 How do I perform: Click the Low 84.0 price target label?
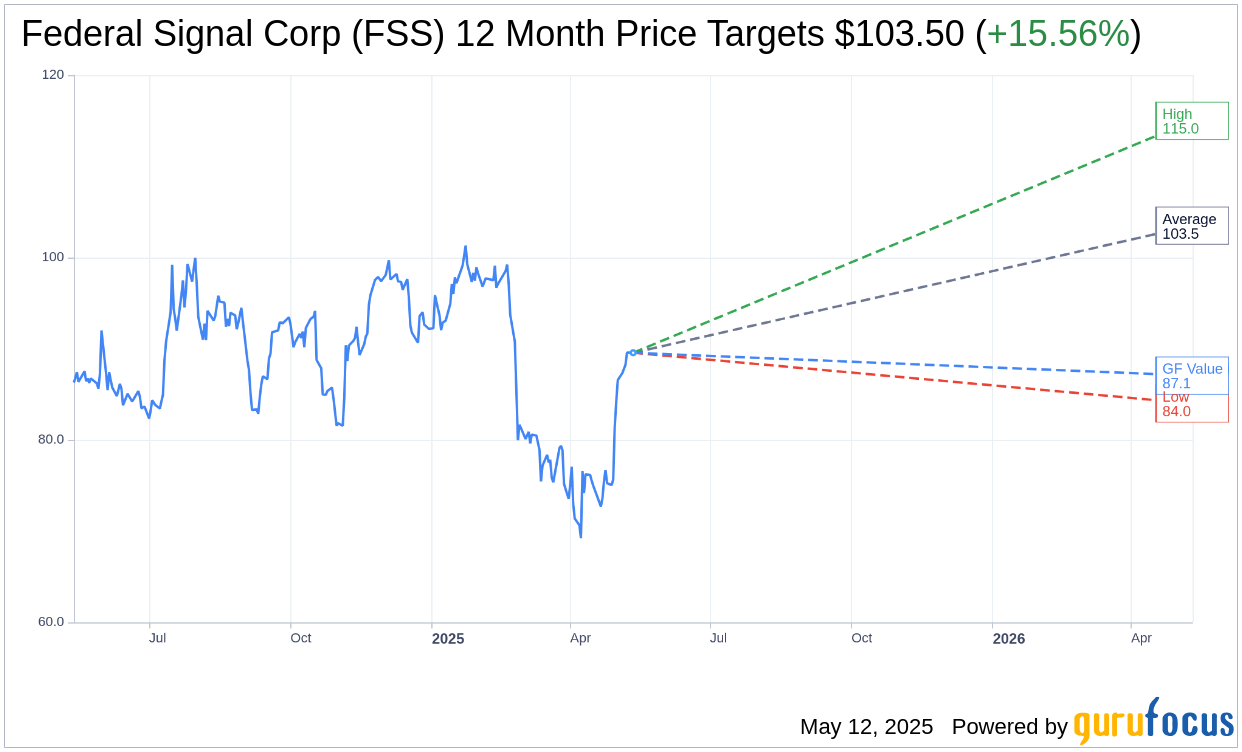pyautogui.click(x=1192, y=405)
